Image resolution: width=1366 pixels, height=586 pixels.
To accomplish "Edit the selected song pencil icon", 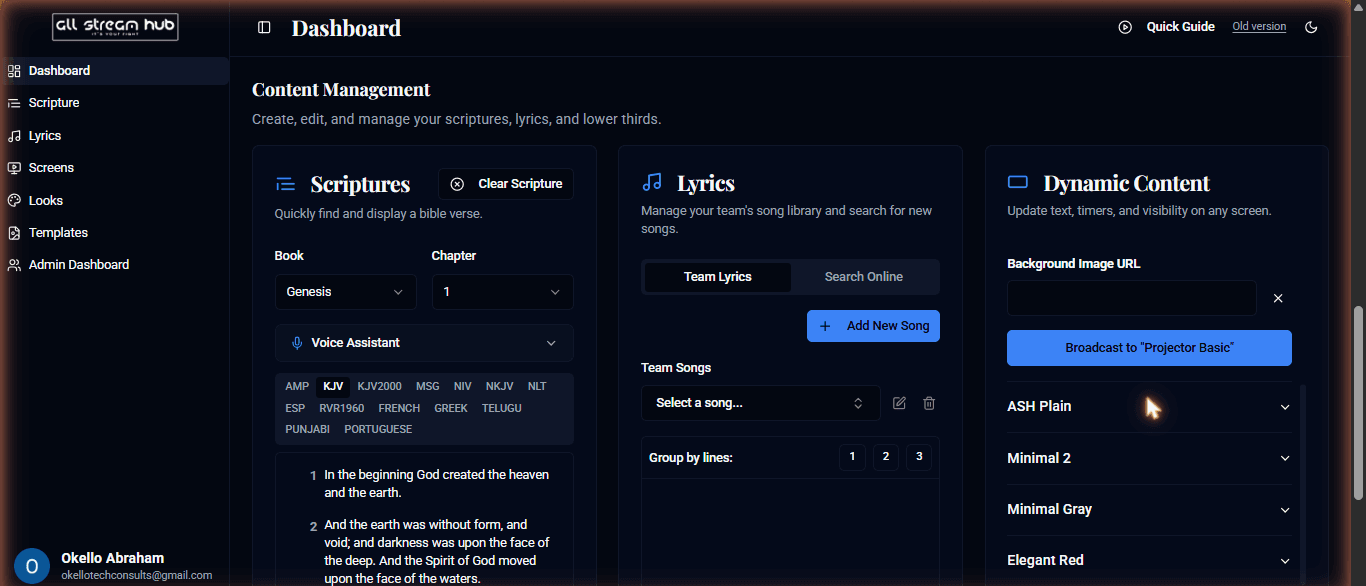I will tap(899, 403).
